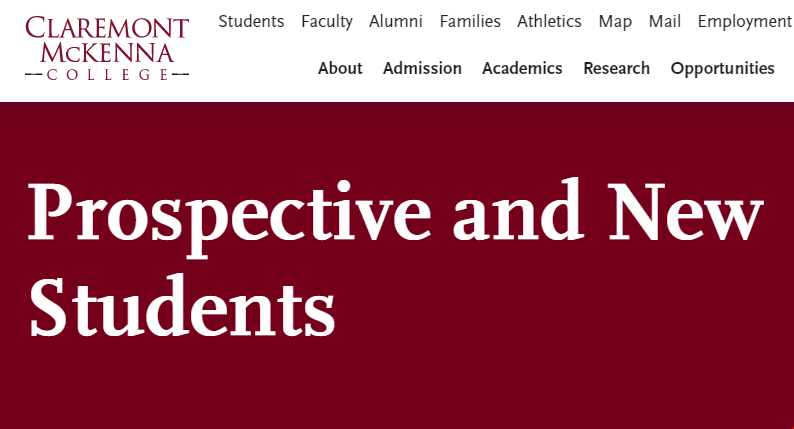
Task: Open the Alumni link
Action: (395, 21)
